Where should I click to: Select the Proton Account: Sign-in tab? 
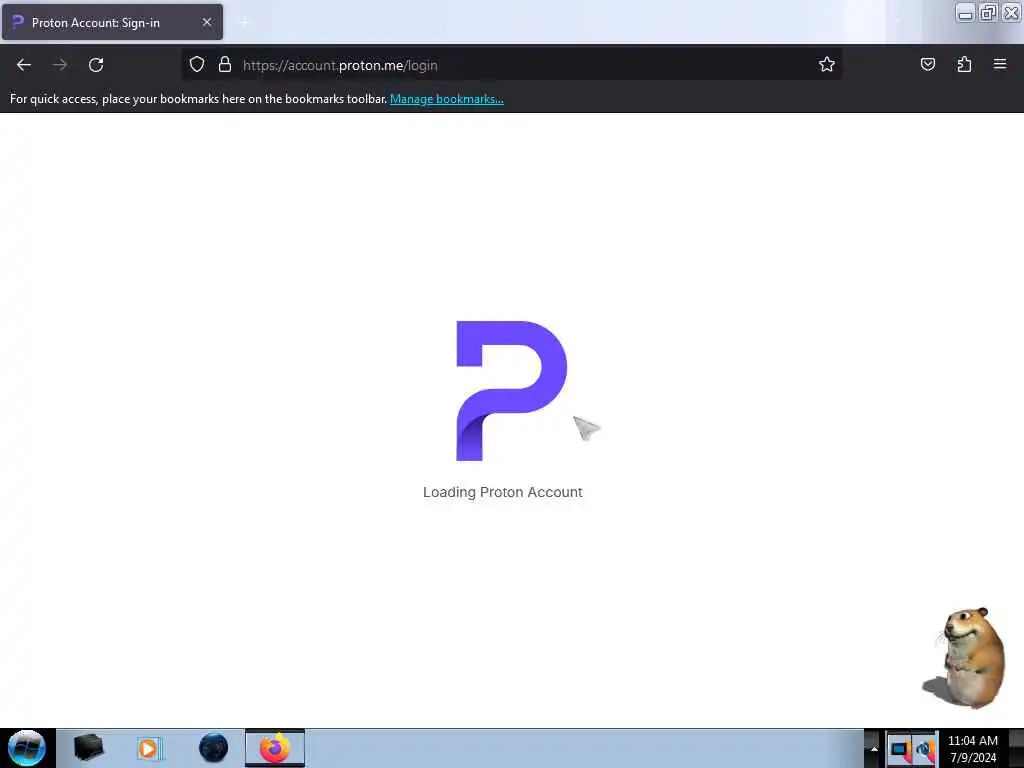point(112,22)
